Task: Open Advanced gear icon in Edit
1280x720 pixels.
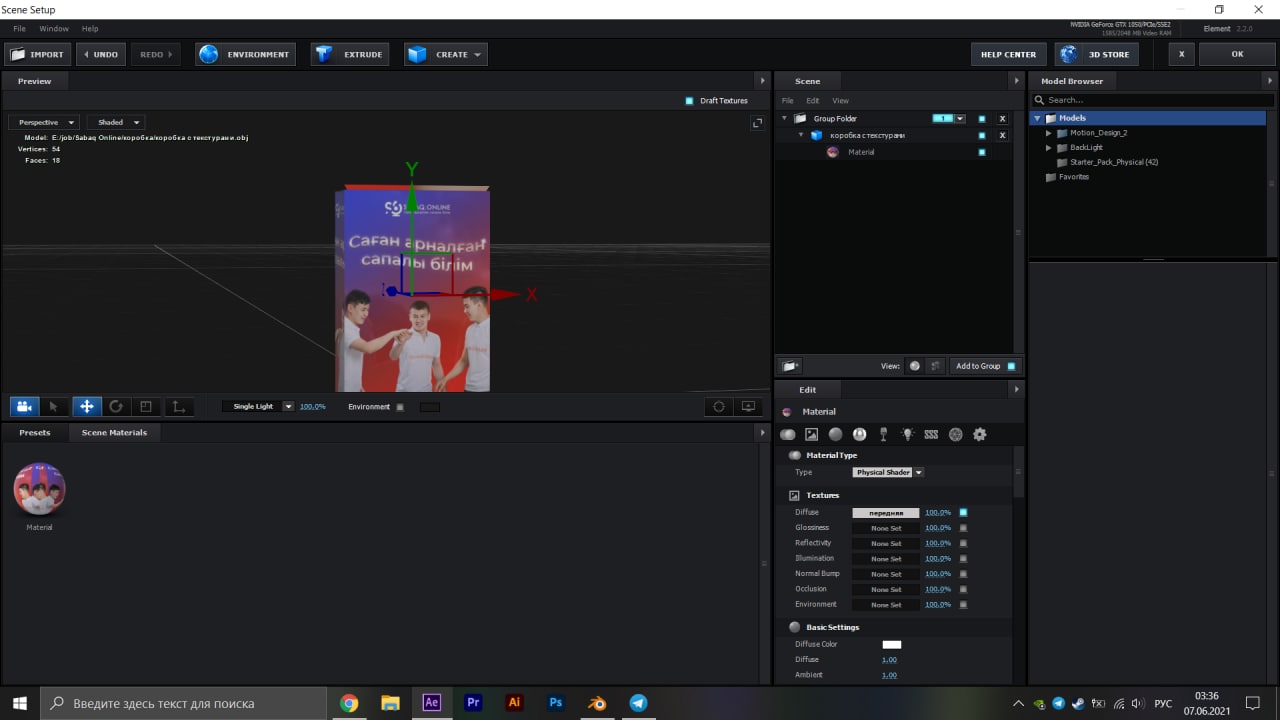Action: [x=980, y=434]
